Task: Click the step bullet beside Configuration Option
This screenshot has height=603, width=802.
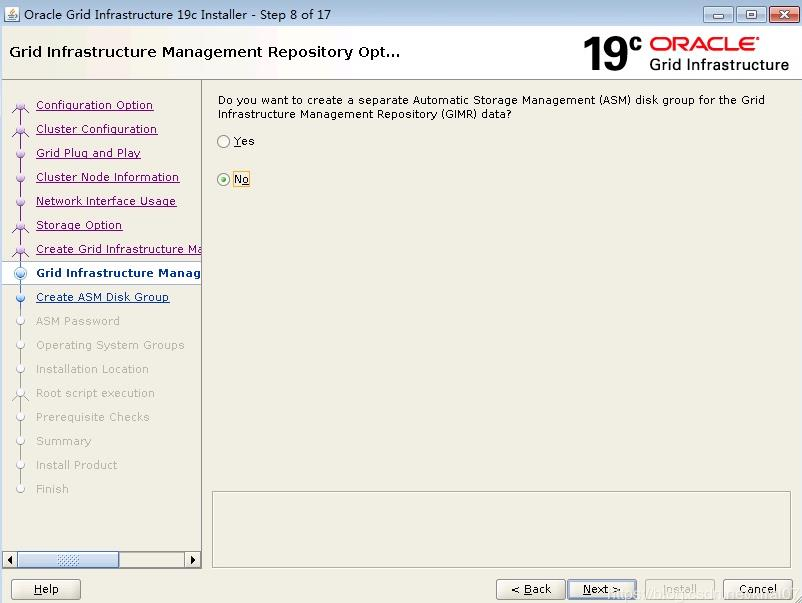Action: (20, 107)
